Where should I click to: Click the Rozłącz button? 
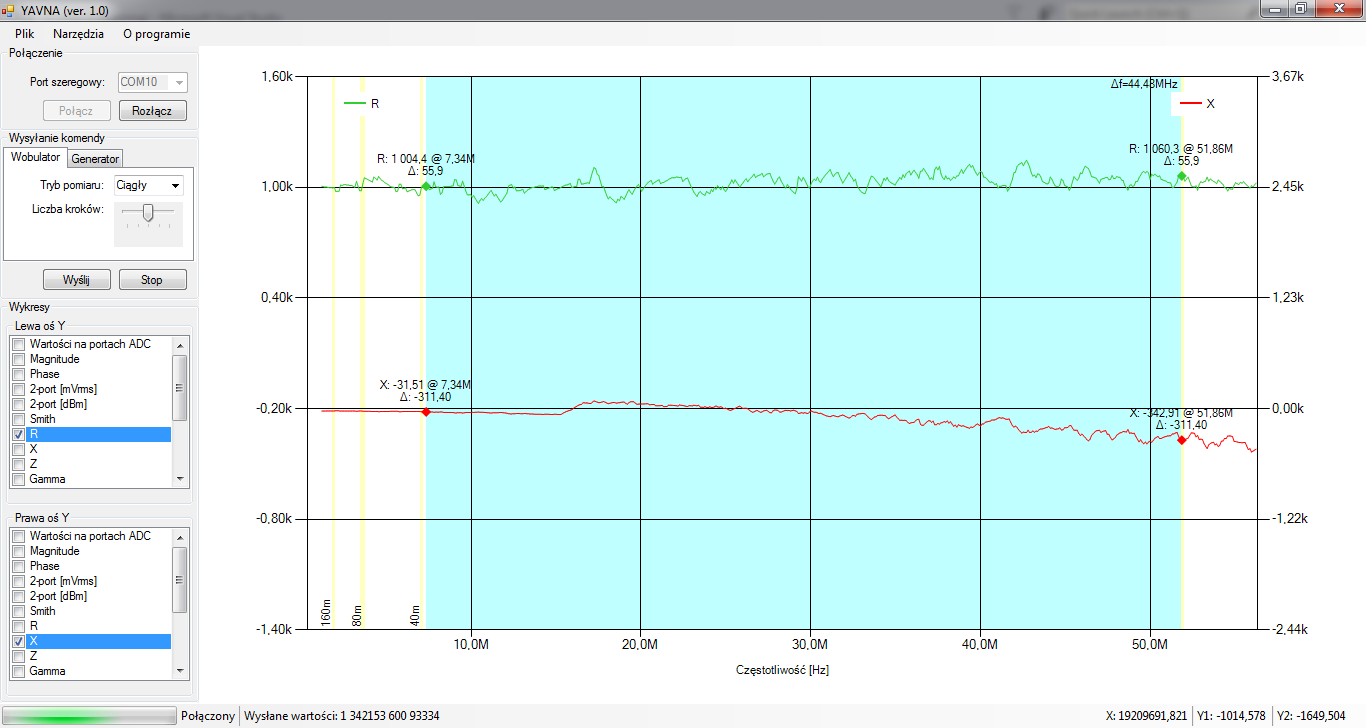[152, 111]
